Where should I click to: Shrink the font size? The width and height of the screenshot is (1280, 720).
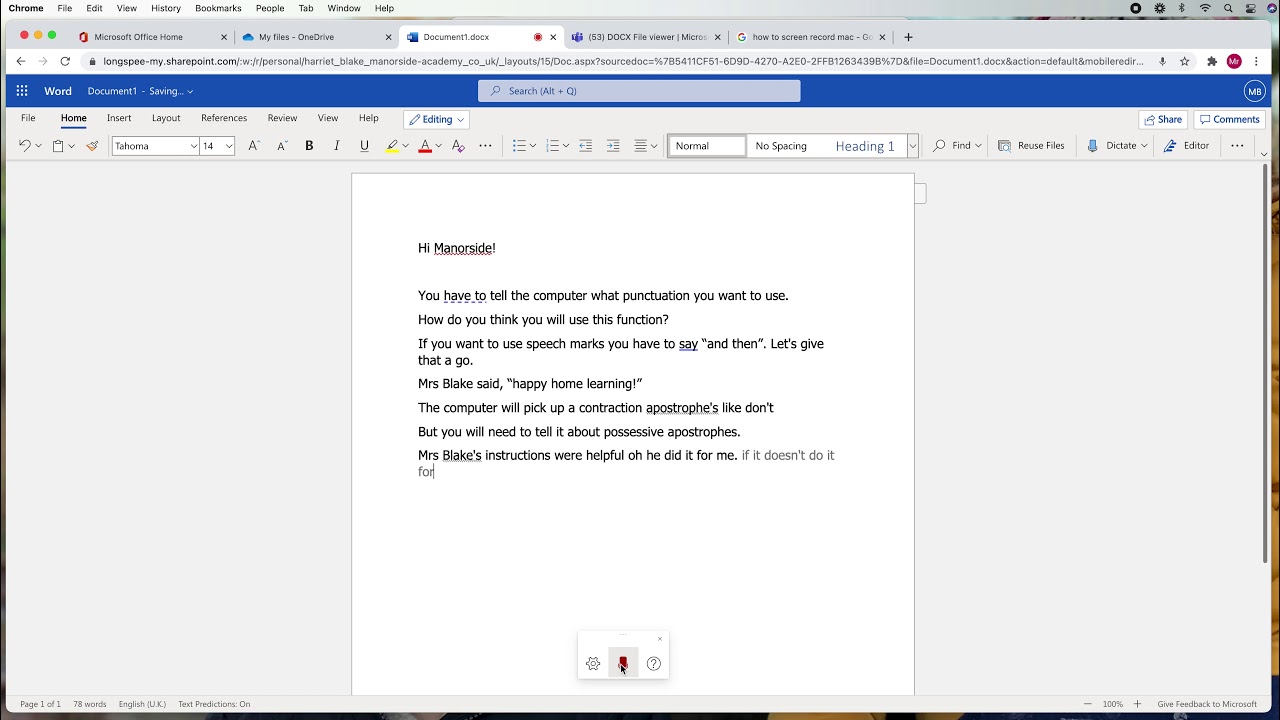(281, 146)
